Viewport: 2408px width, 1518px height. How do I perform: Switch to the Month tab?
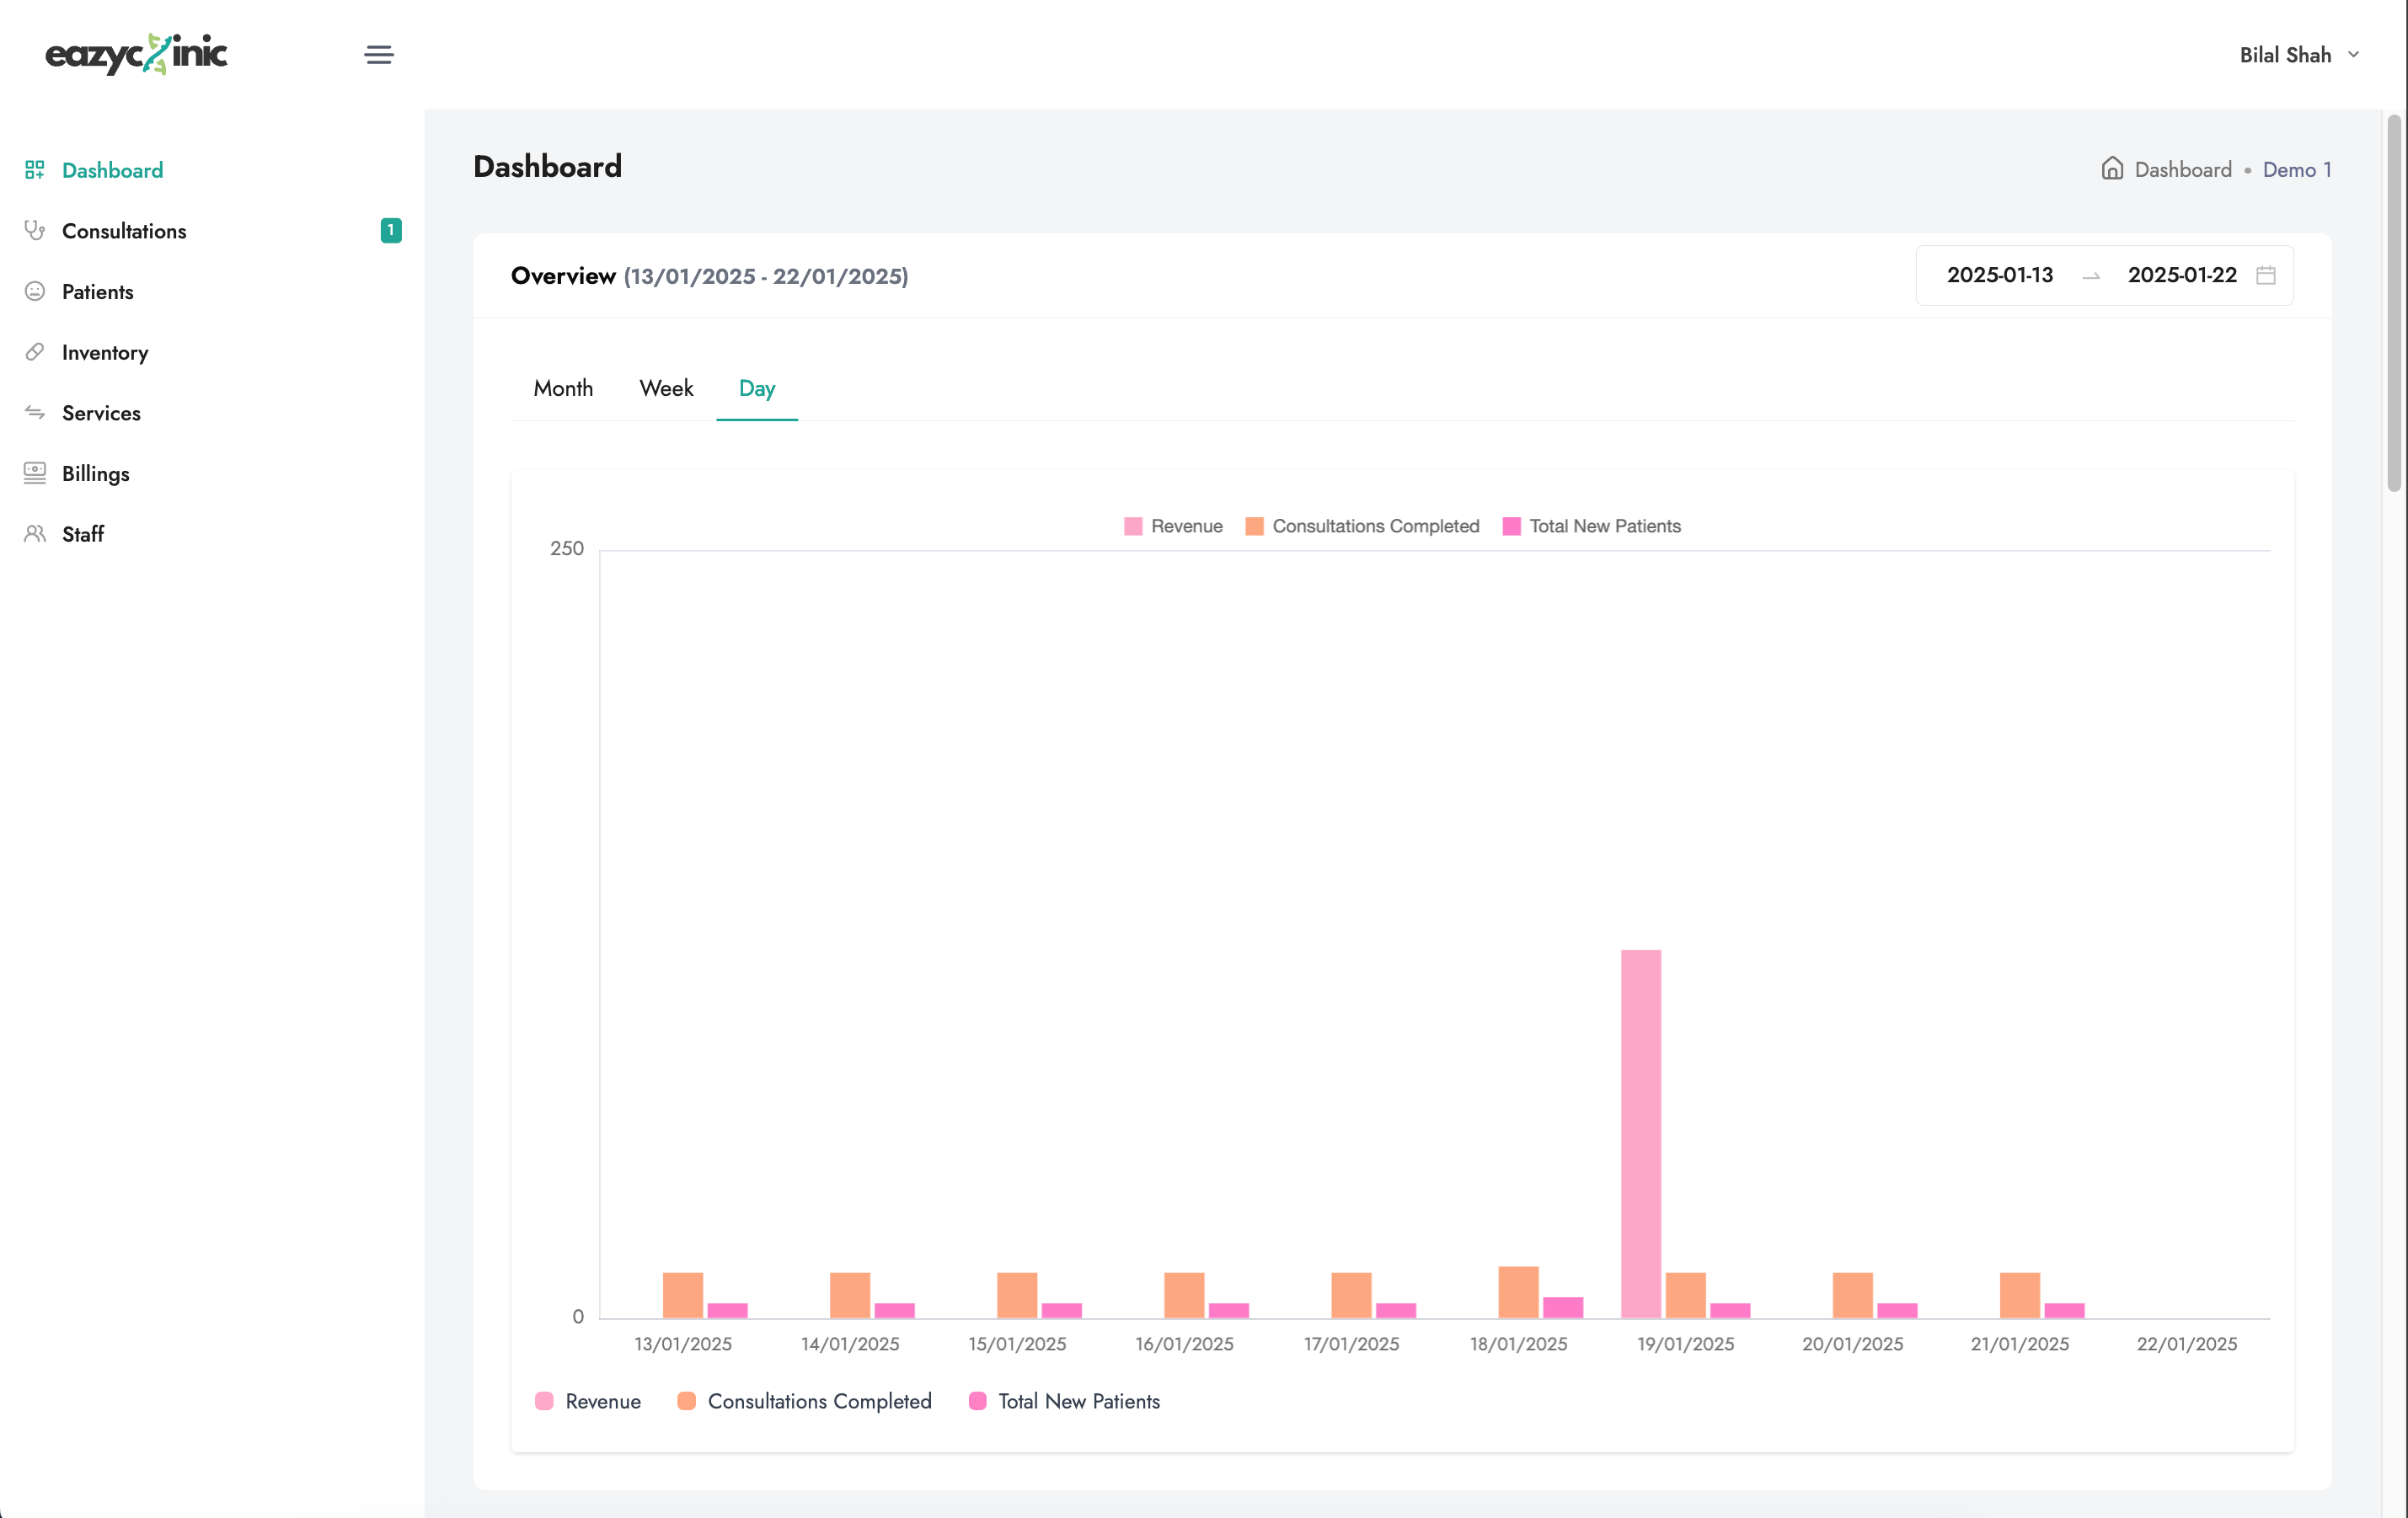[563, 388]
